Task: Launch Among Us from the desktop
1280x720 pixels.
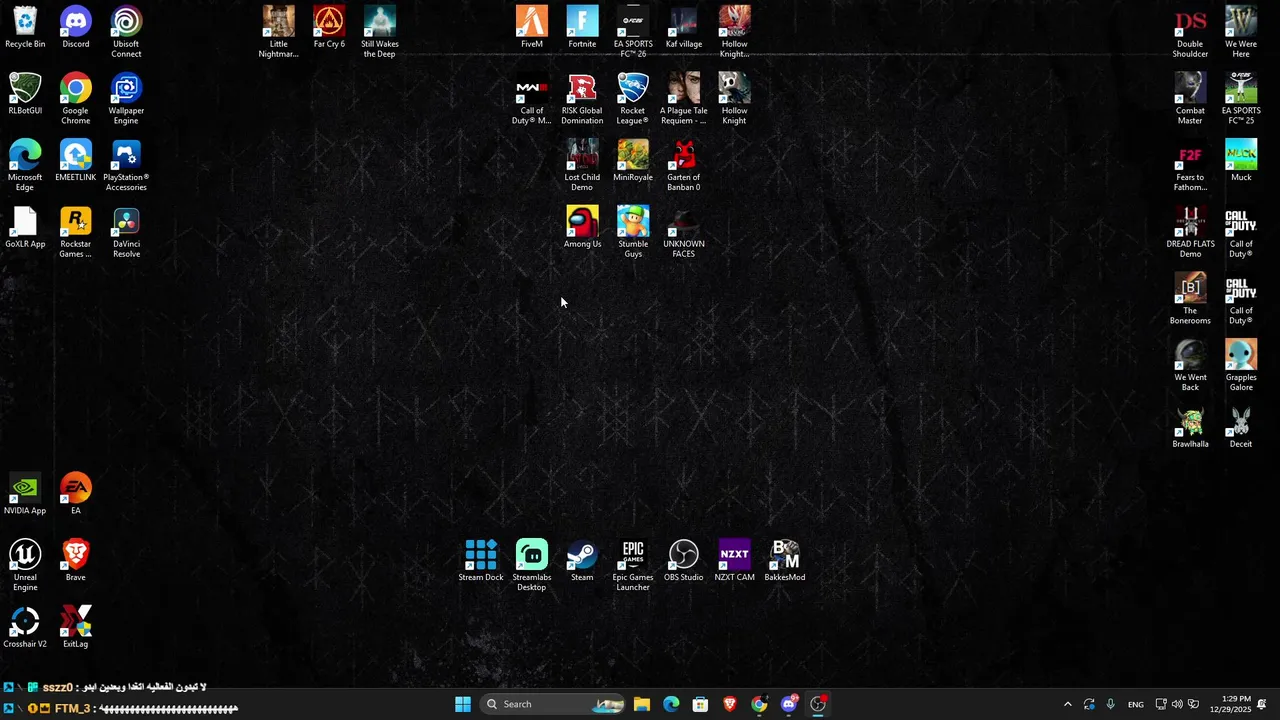Action: tap(582, 228)
